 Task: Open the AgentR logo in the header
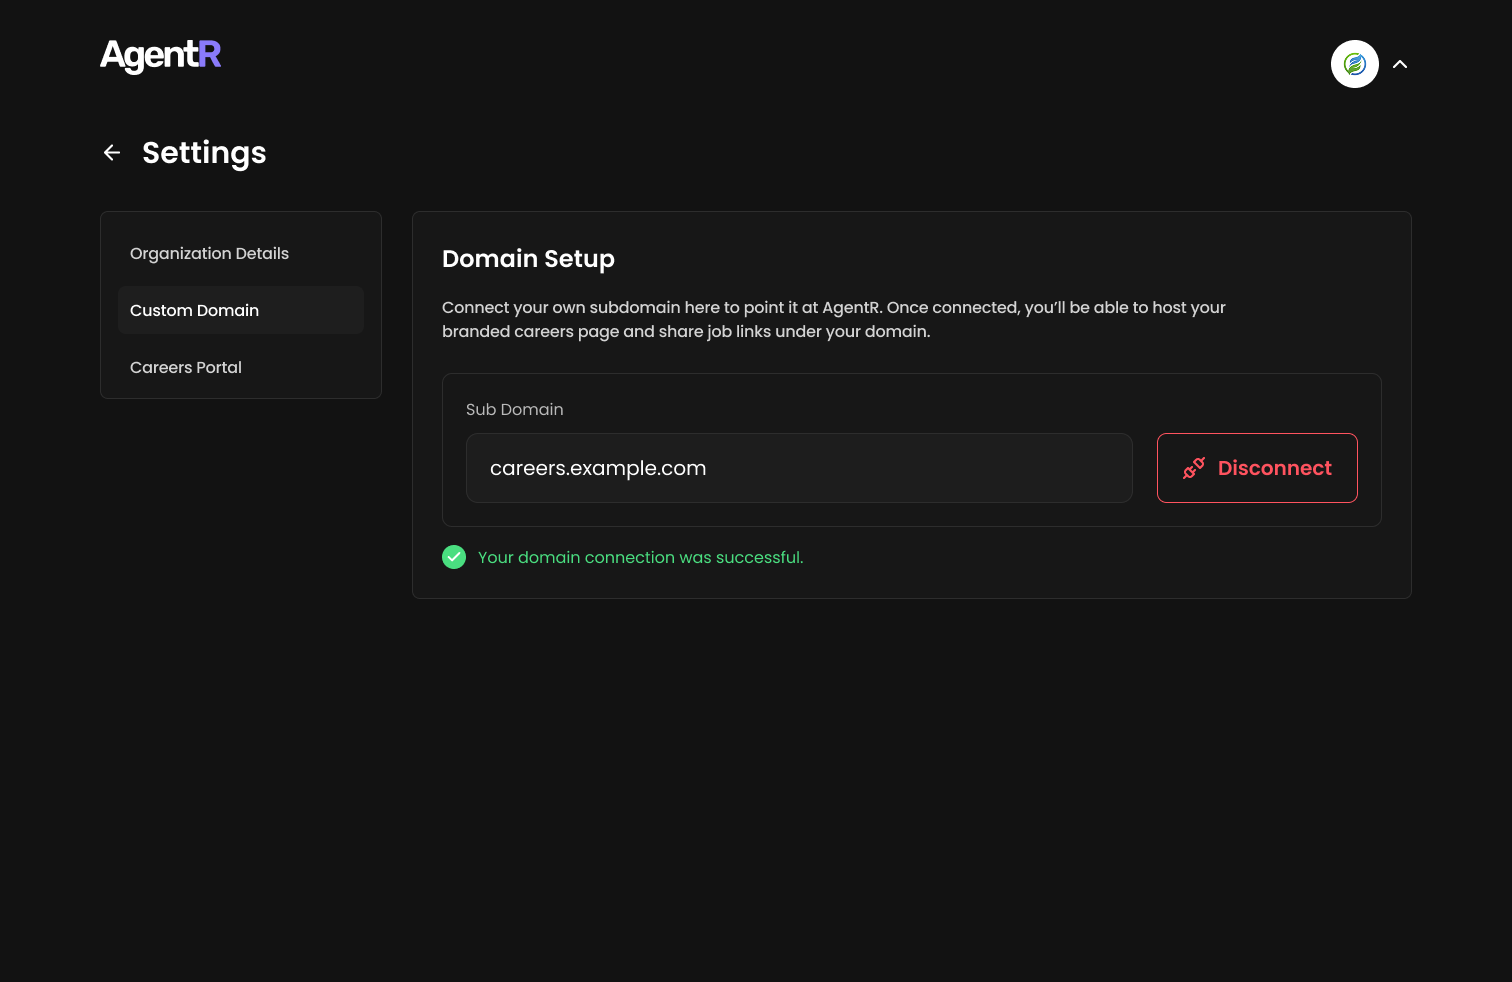160,55
